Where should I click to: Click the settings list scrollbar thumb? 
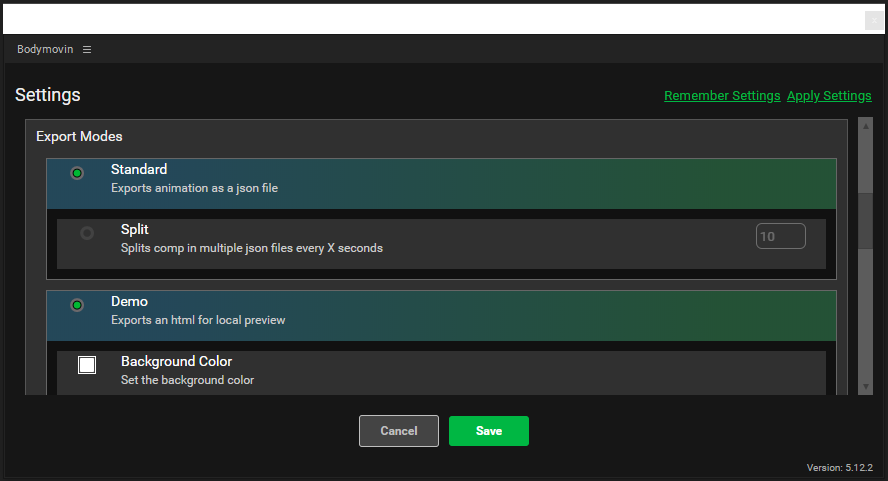865,218
